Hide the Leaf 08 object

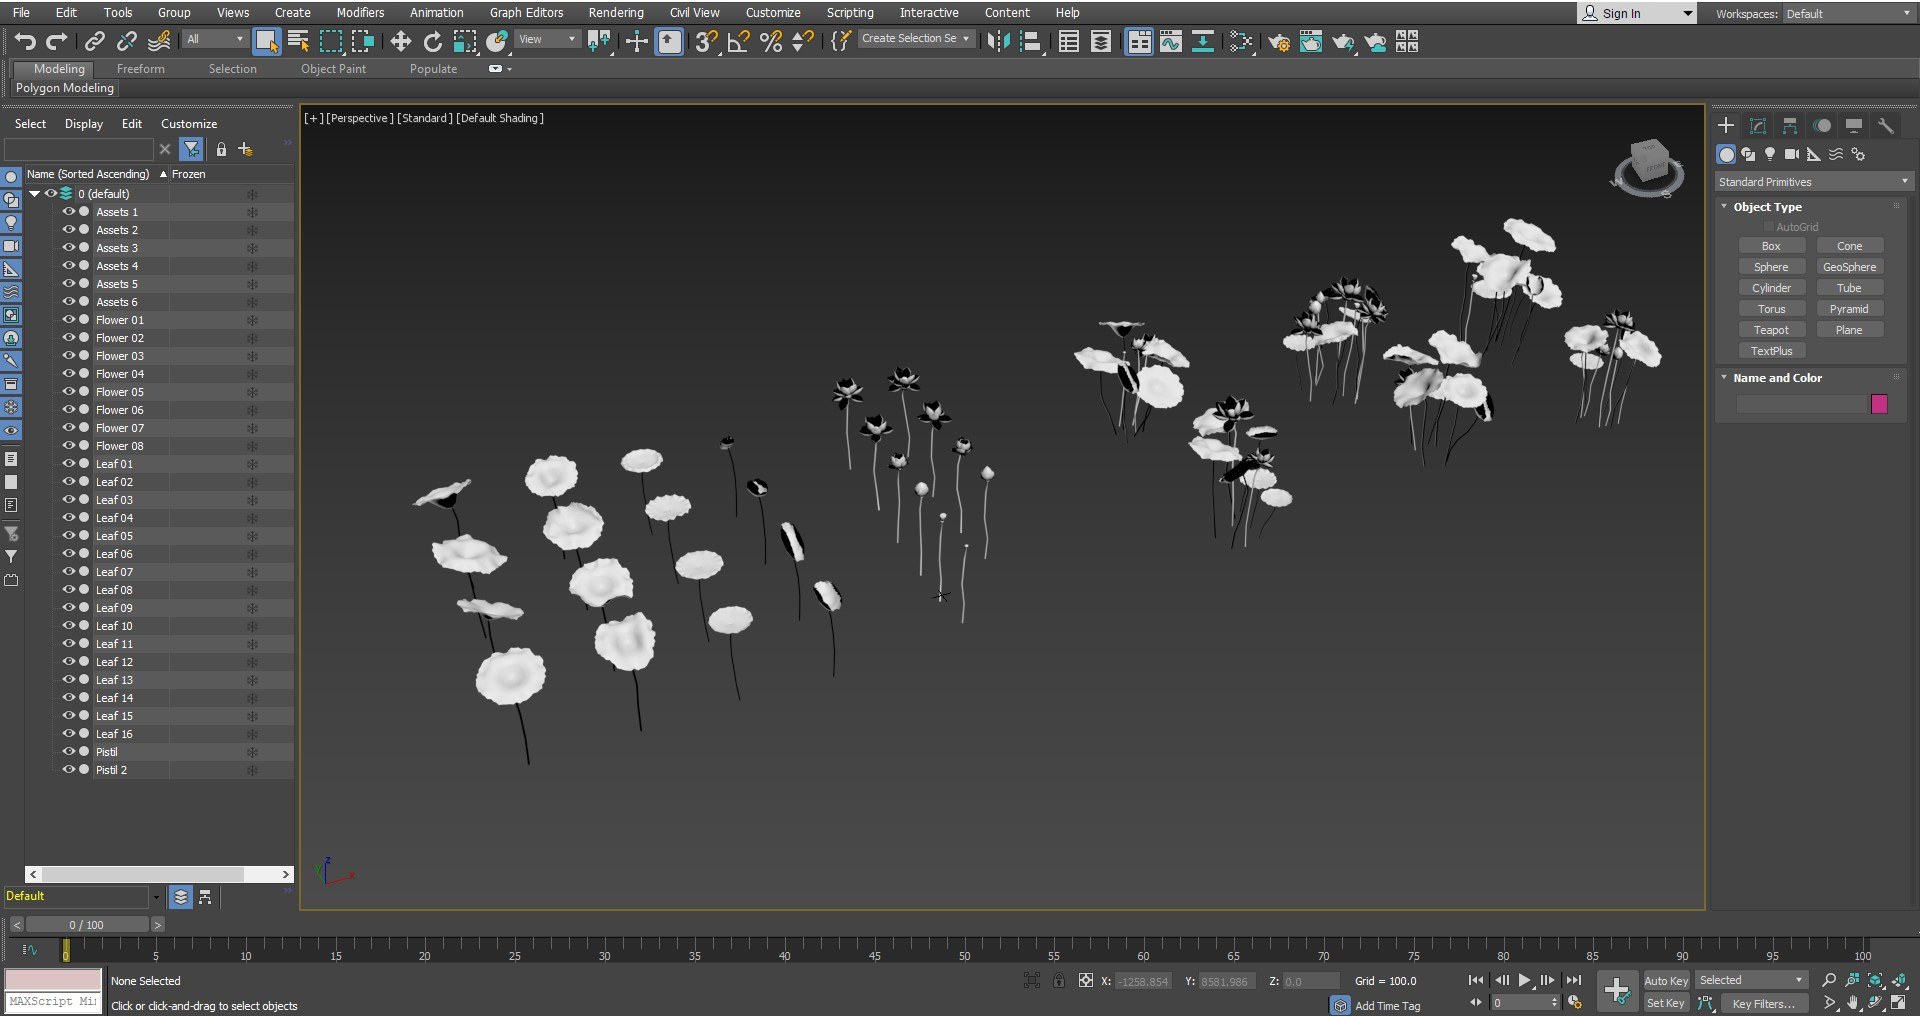point(69,590)
